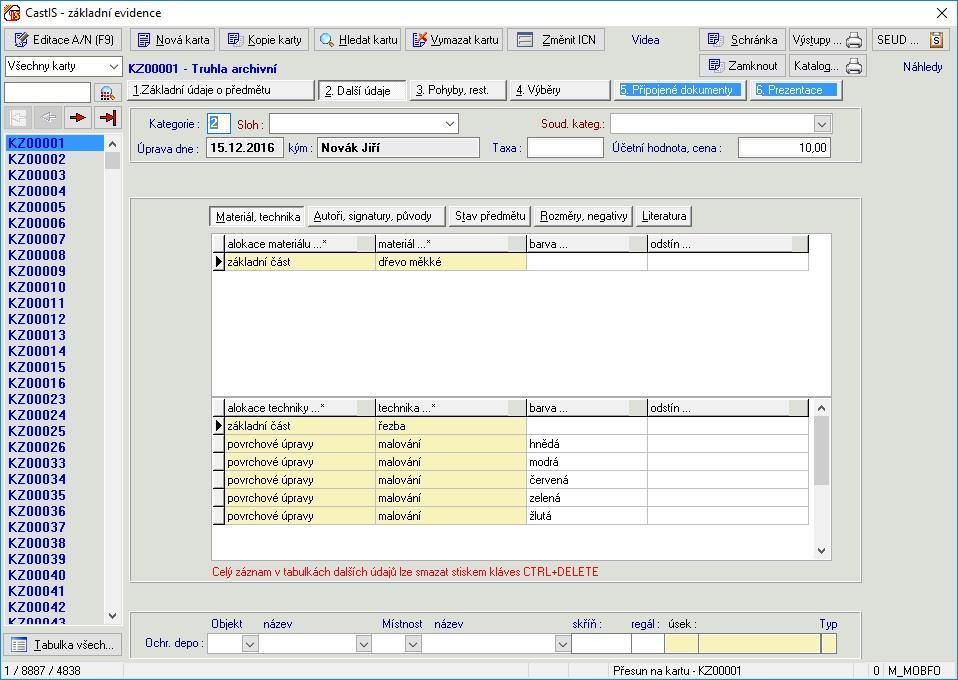Click Změnit ICN button
The height and width of the screenshot is (680, 958).
pyautogui.click(x=556, y=40)
